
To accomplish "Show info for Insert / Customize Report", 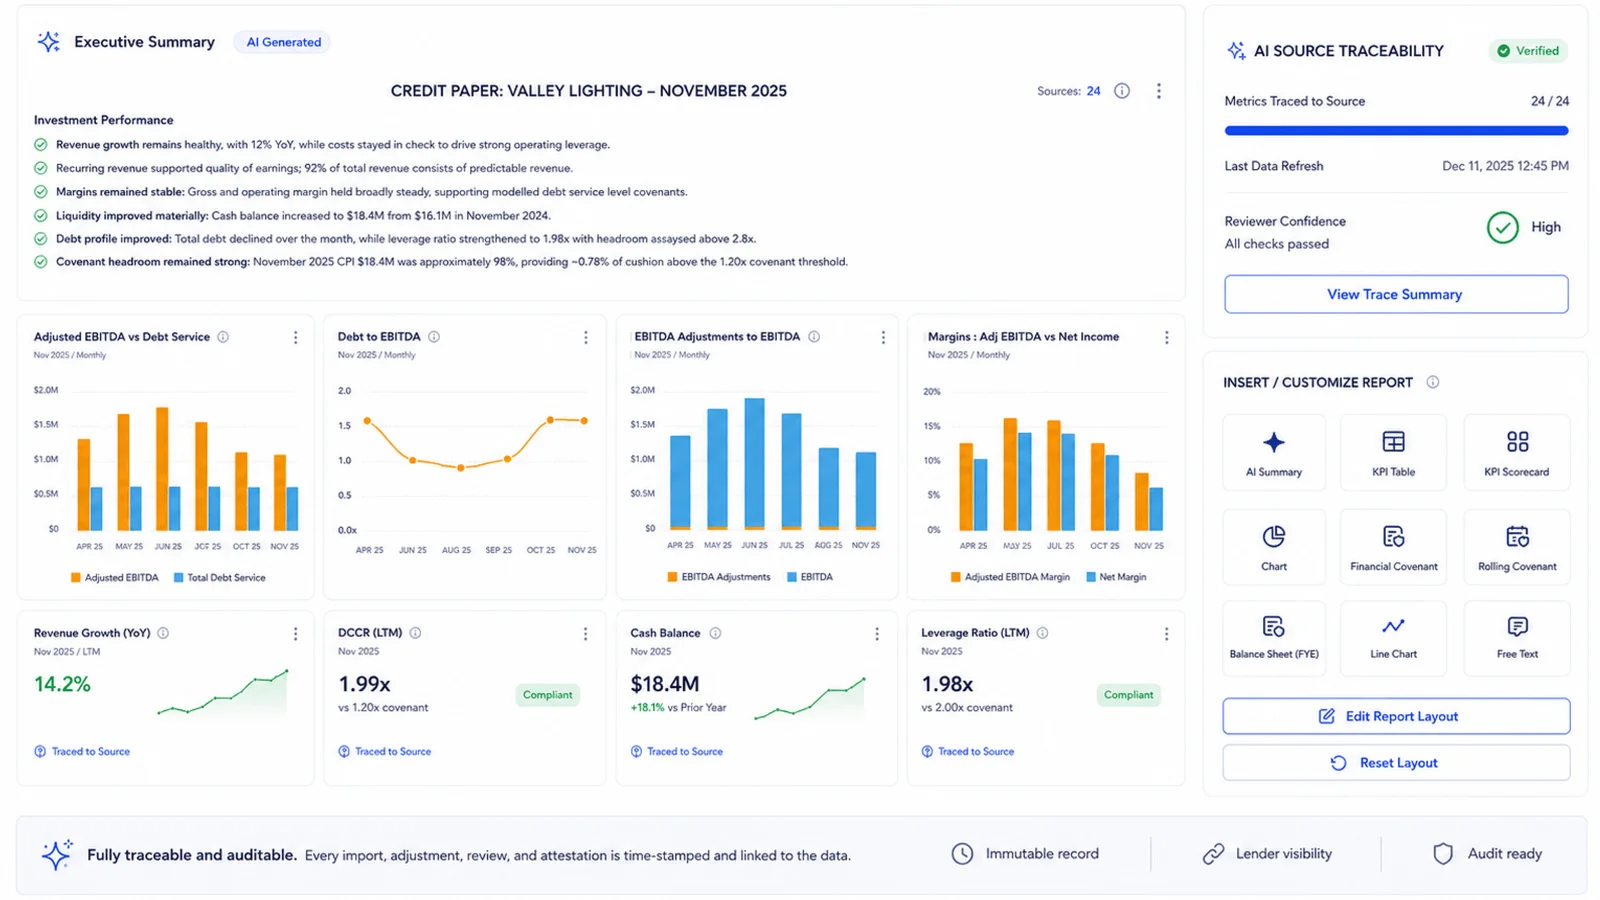I will click(1433, 382).
